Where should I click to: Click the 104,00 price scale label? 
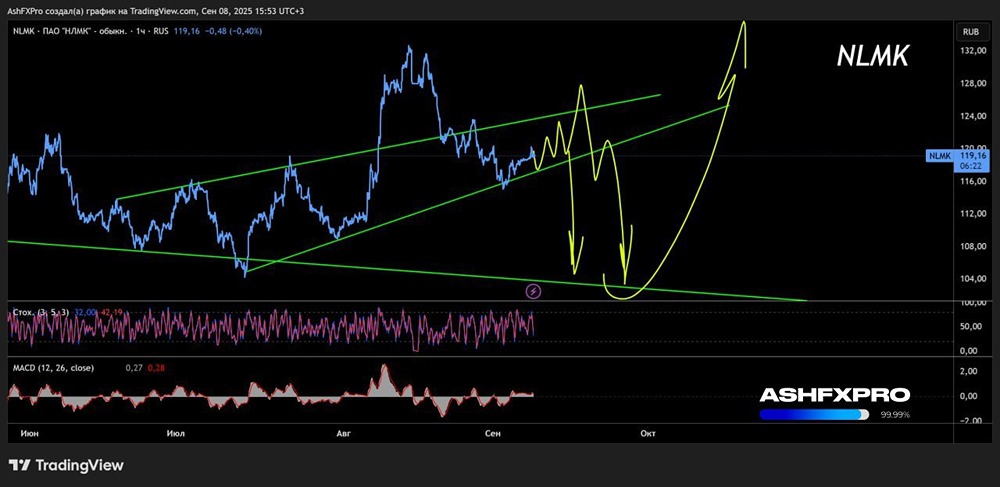pyautogui.click(x=972, y=279)
